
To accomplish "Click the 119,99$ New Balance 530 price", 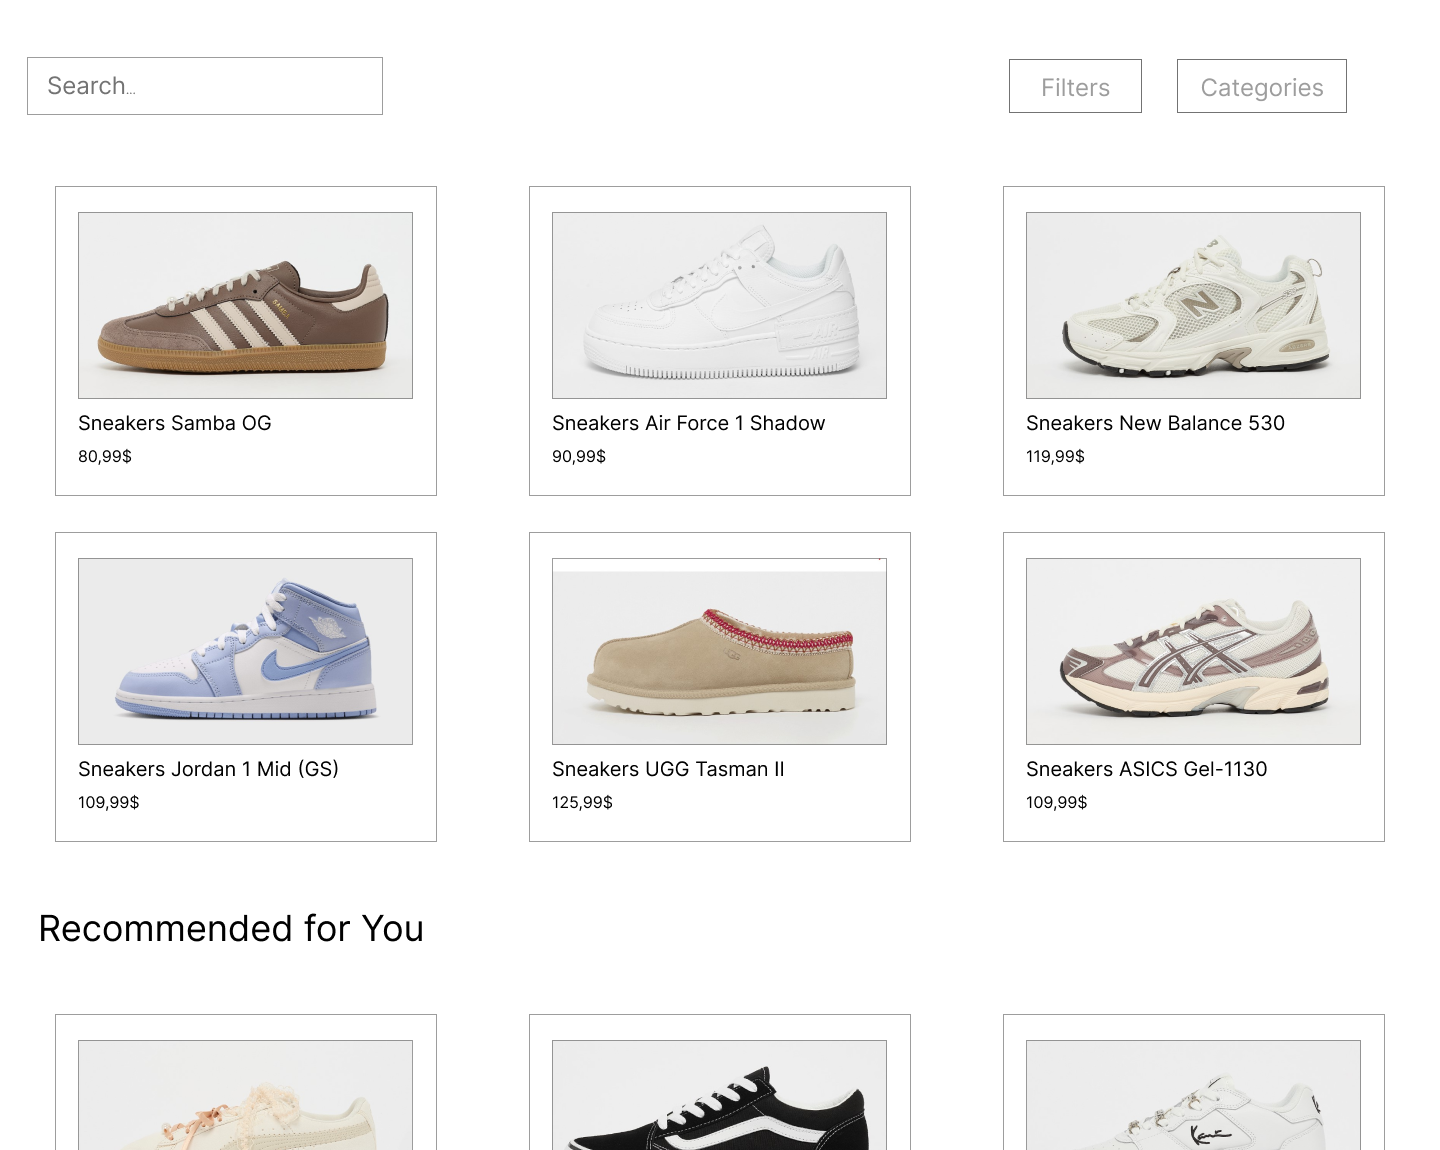I will [1055, 456].
